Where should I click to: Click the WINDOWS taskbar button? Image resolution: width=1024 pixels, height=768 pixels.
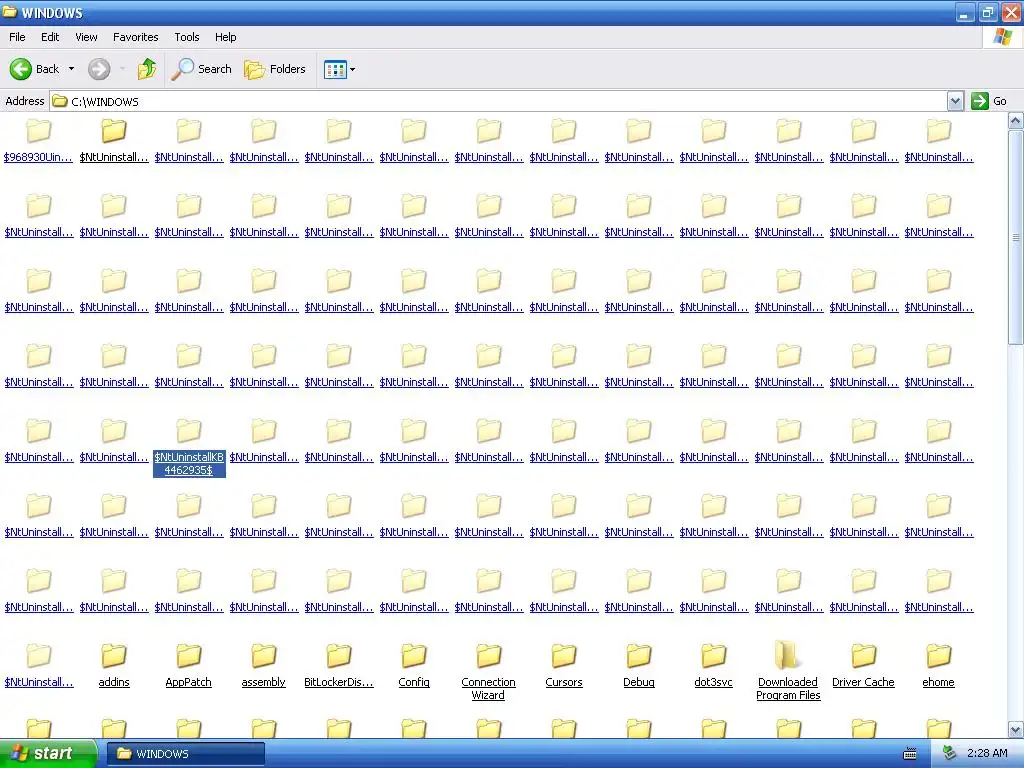click(186, 754)
